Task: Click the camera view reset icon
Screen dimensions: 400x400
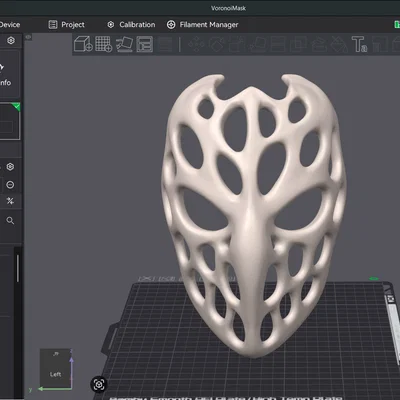Action: pos(99,385)
